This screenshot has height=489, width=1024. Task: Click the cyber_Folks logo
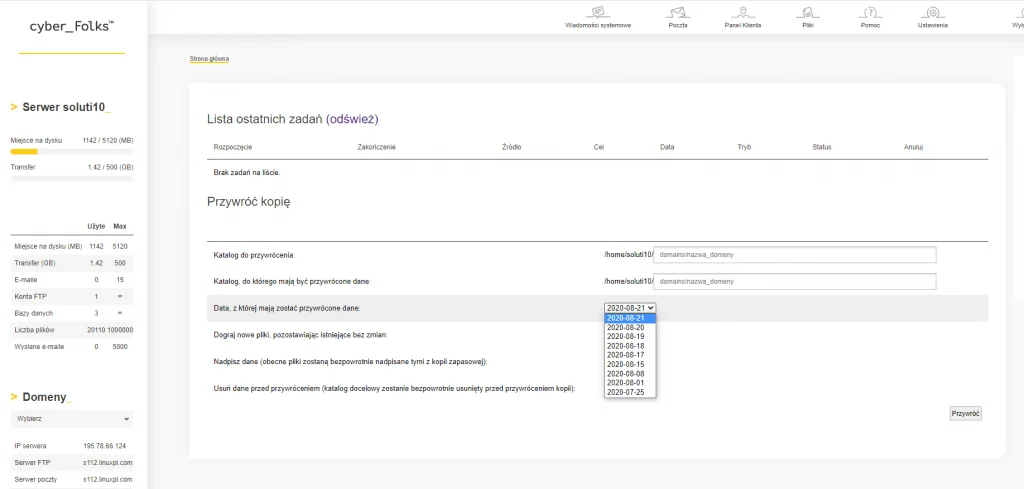click(72, 27)
